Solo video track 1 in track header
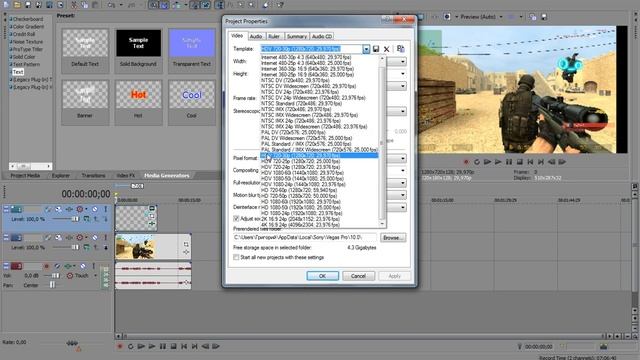The height and width of the screenshot is (360, 640). 106,209
